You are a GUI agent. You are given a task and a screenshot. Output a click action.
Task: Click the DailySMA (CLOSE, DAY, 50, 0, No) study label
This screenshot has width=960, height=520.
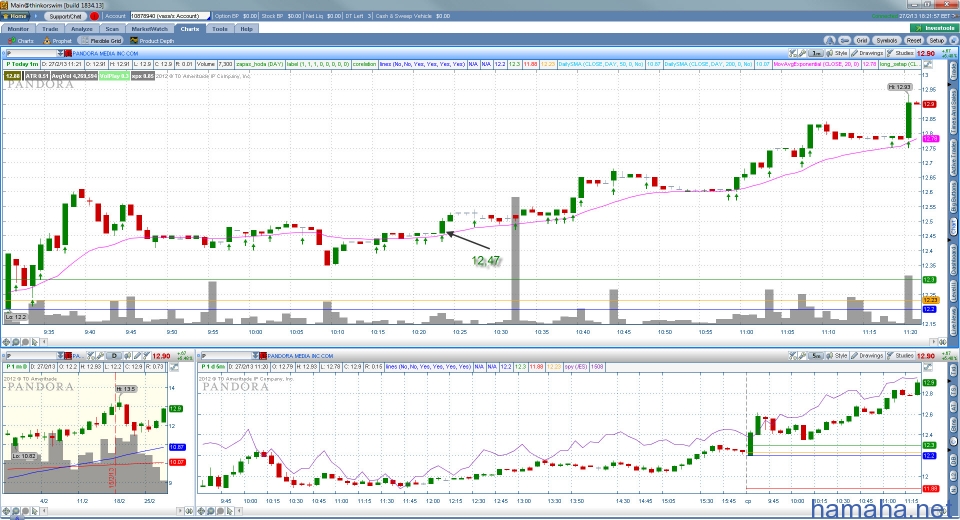pyautogui.click(x=599, y=64)
